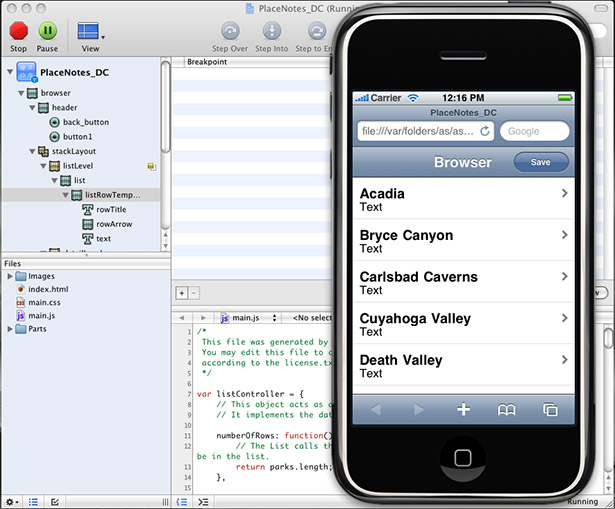Open main.js in Files list
The image size is (615, 509).
42,316
